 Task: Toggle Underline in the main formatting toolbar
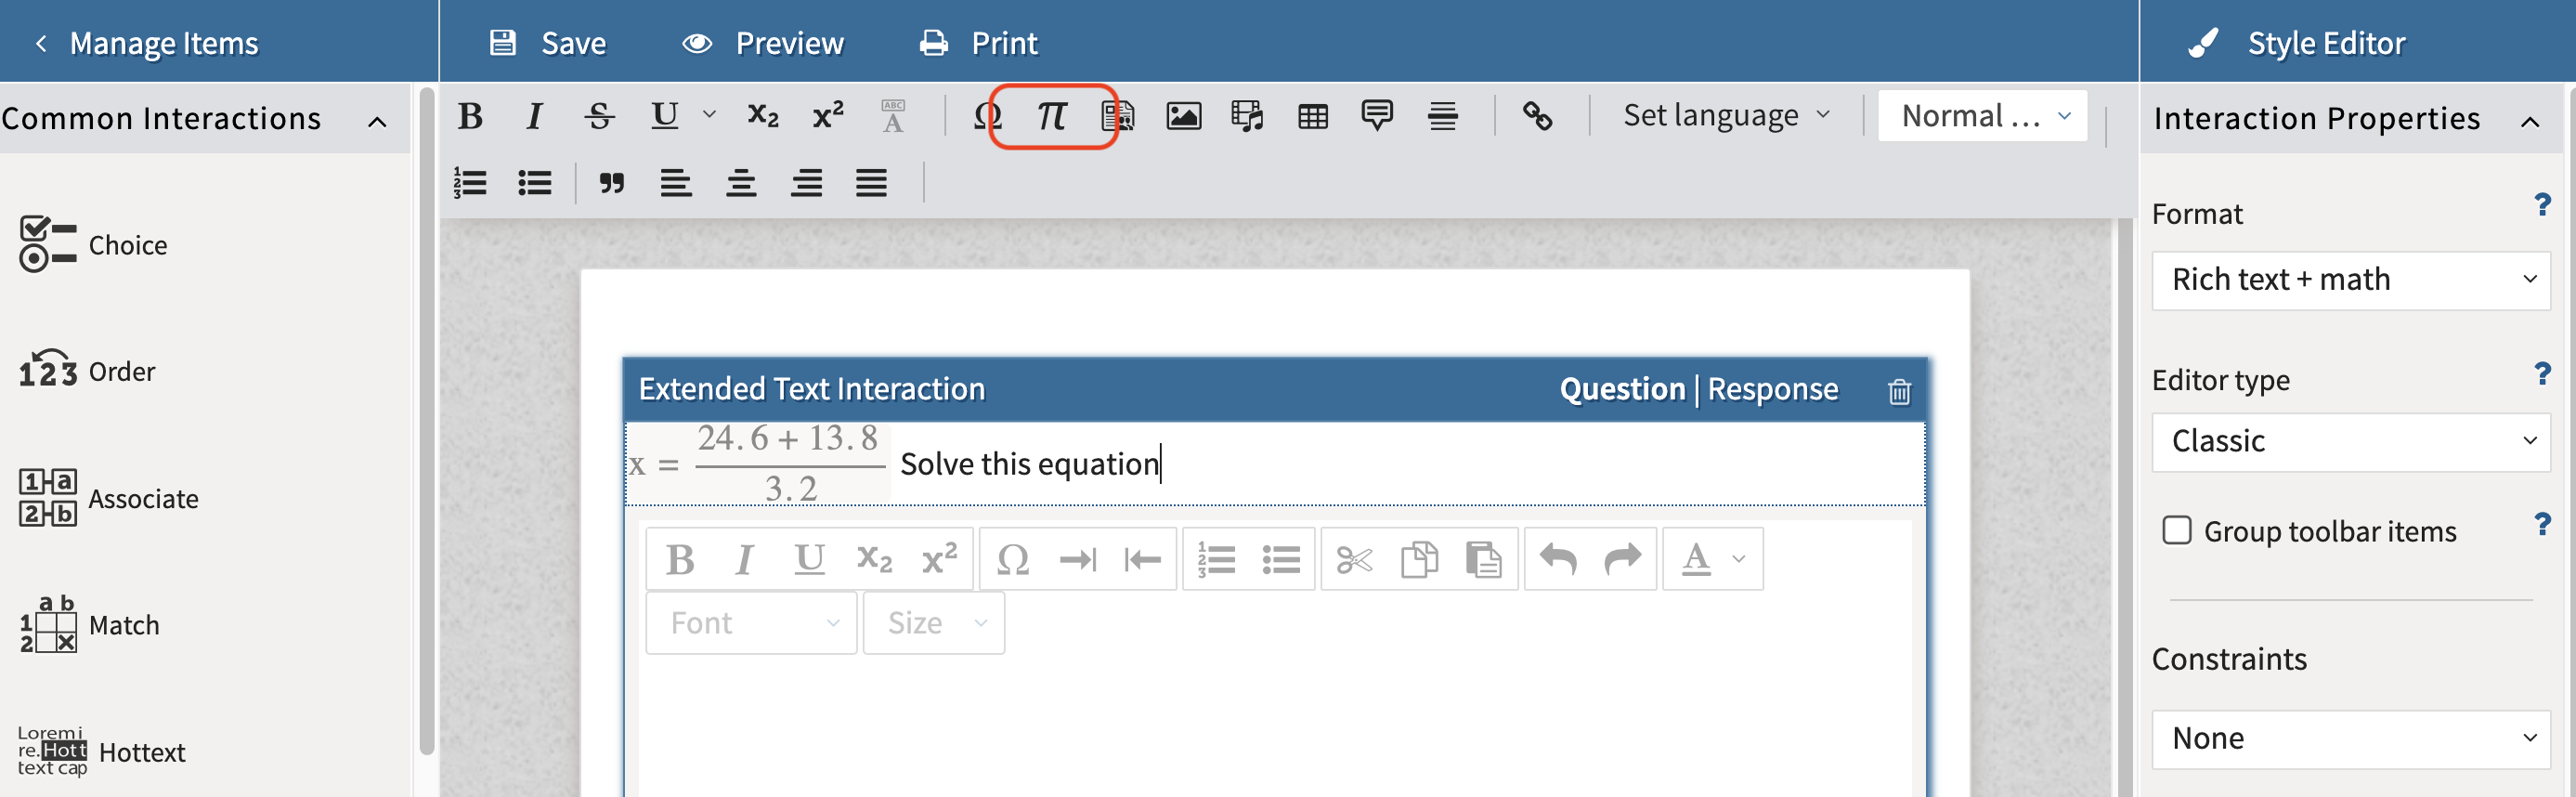pos(664,116)
